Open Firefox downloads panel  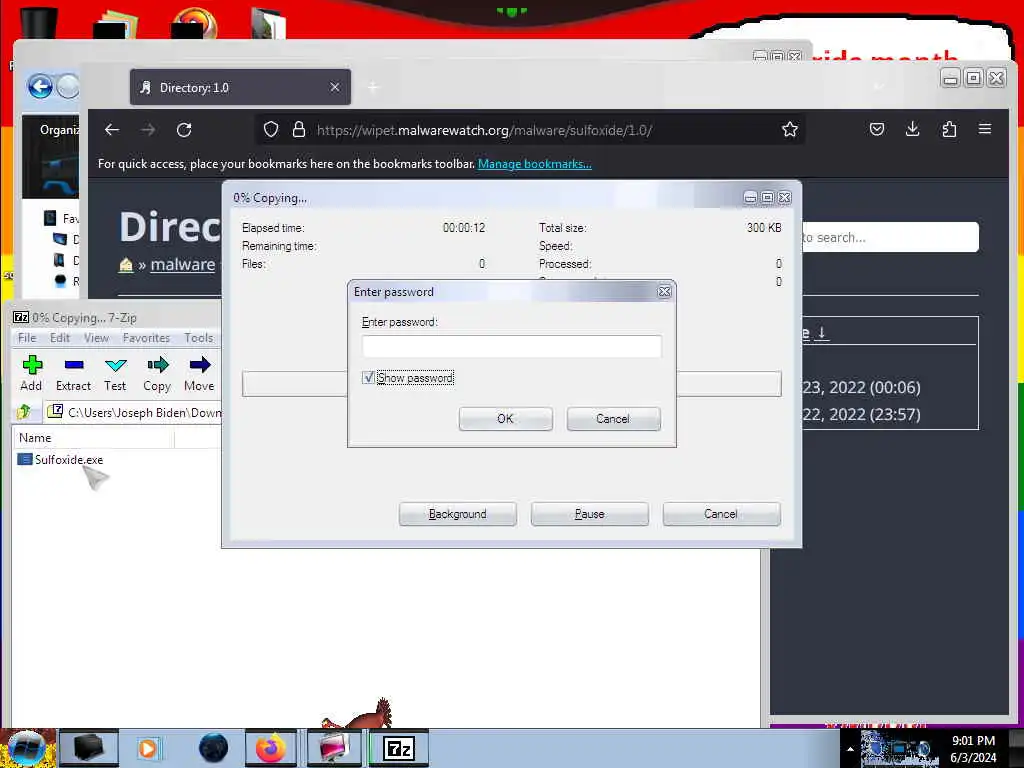pos(913,129)
